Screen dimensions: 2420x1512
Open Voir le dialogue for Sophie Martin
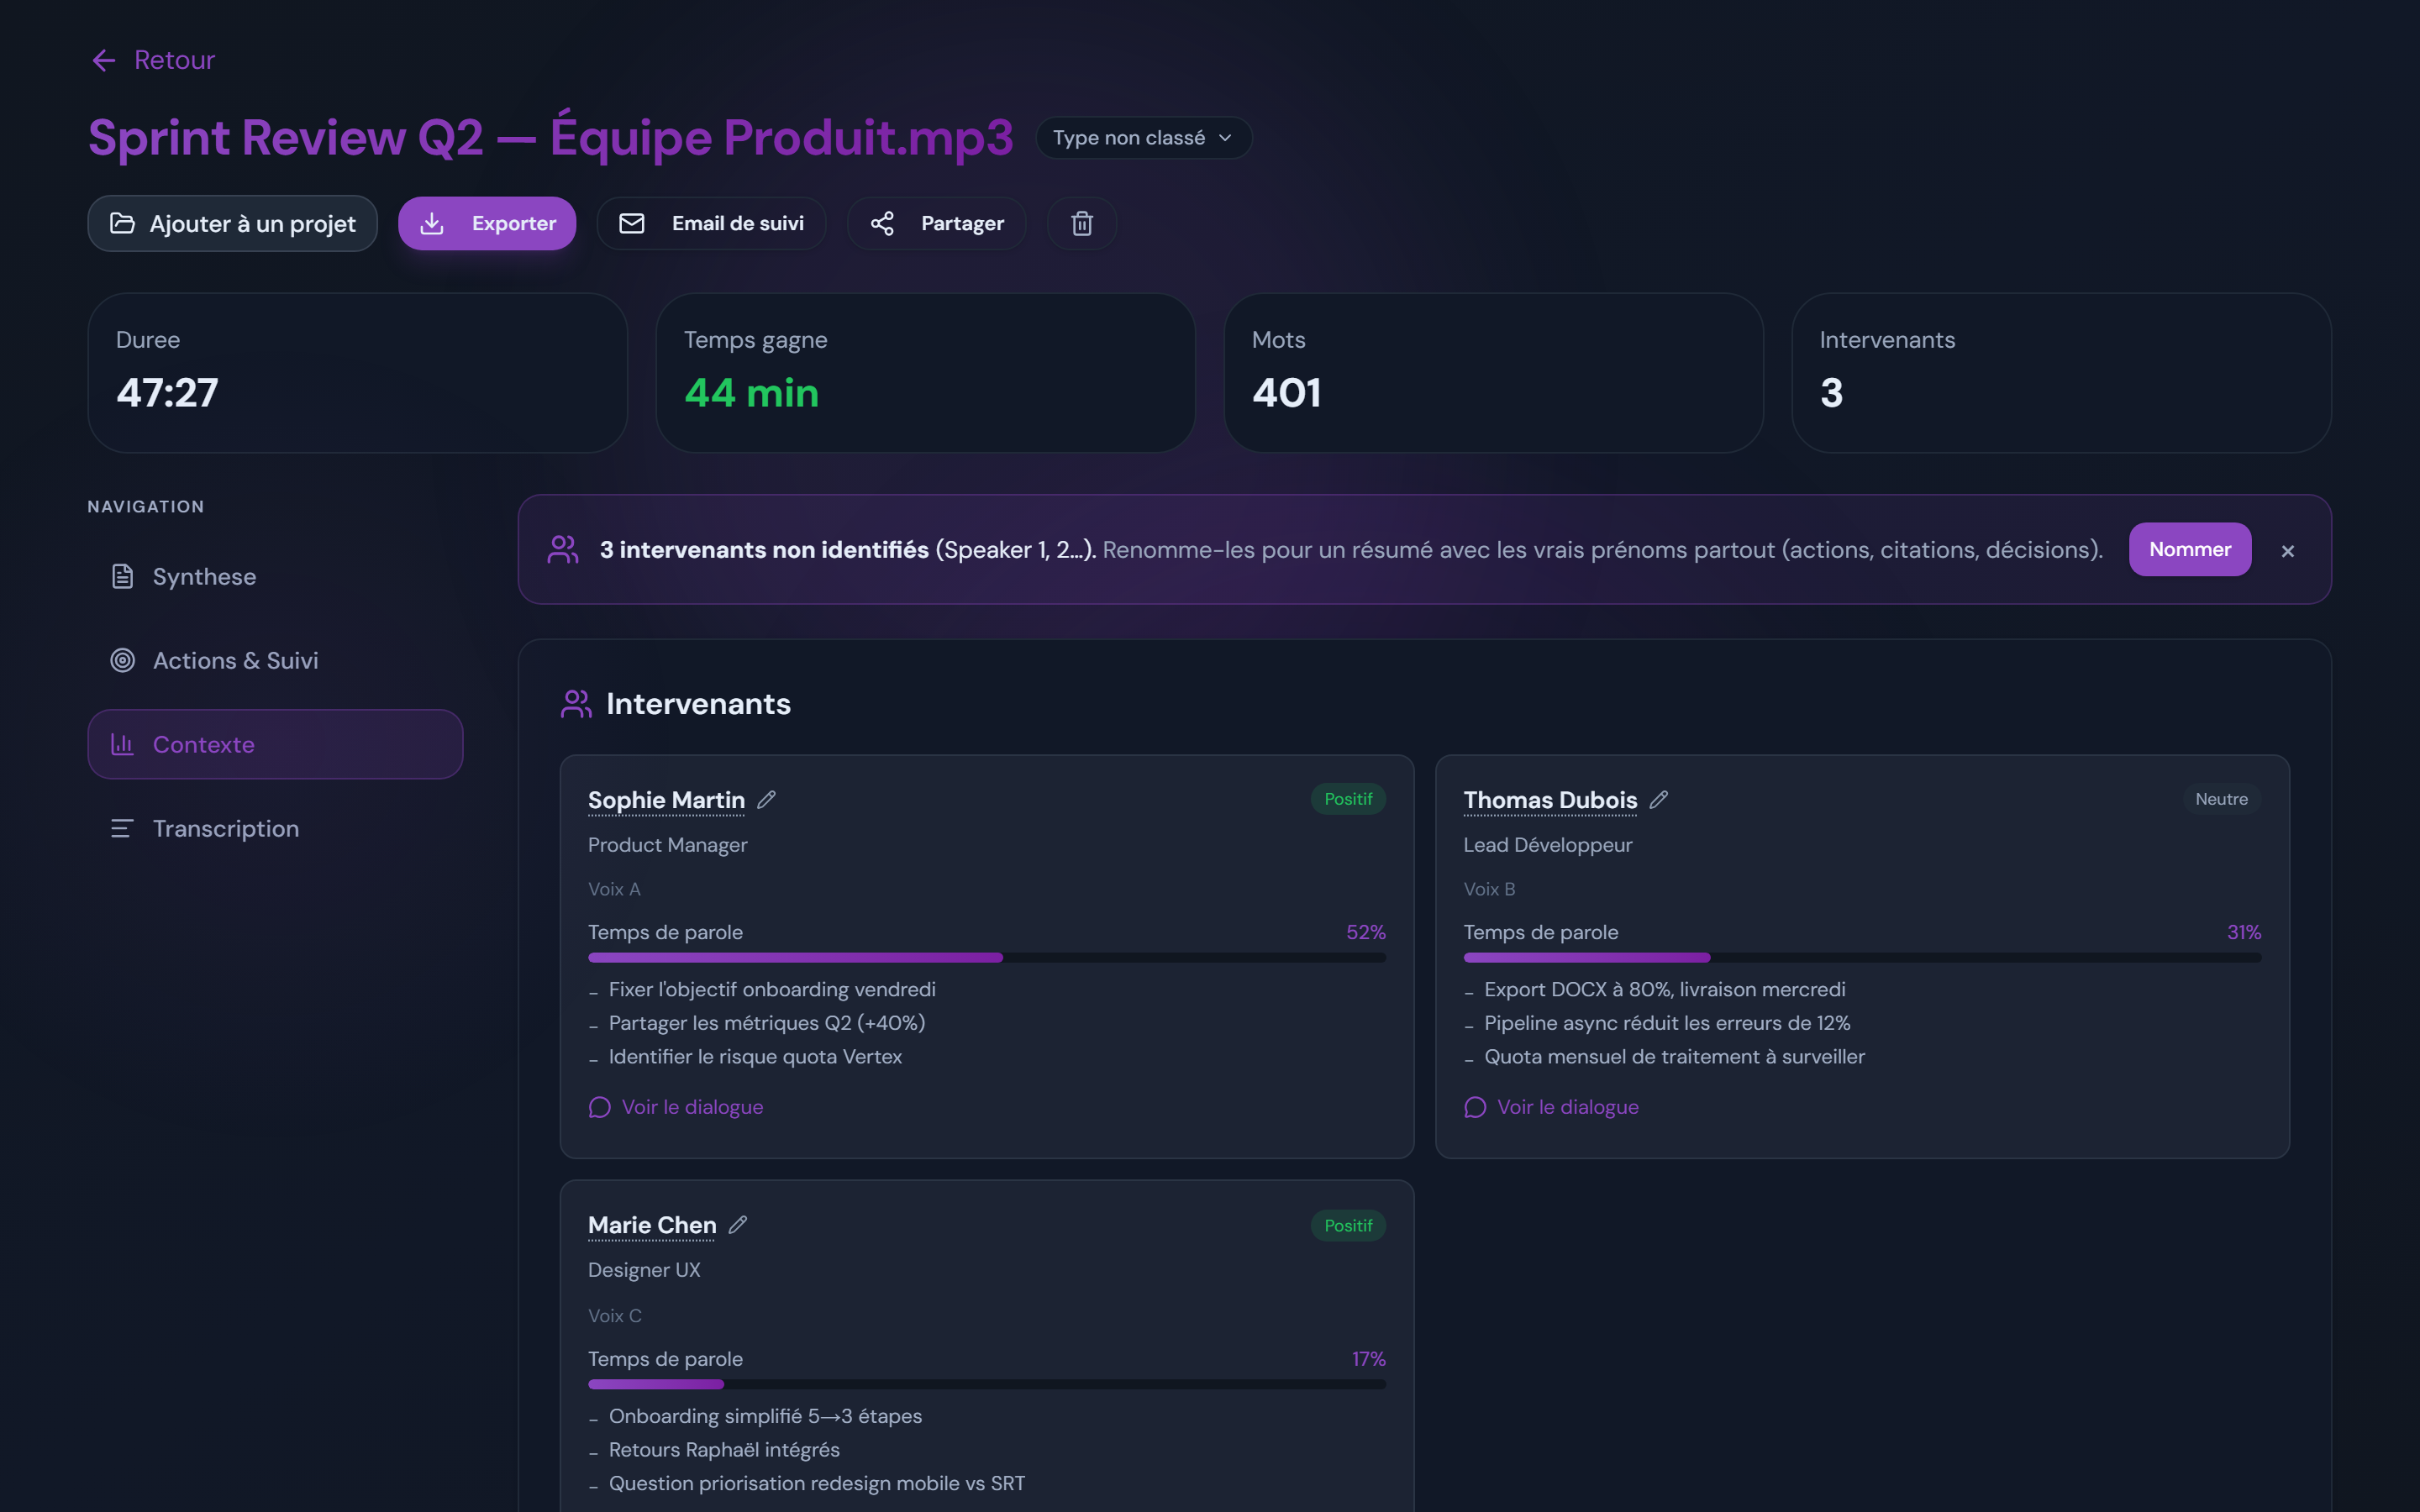676,1107
